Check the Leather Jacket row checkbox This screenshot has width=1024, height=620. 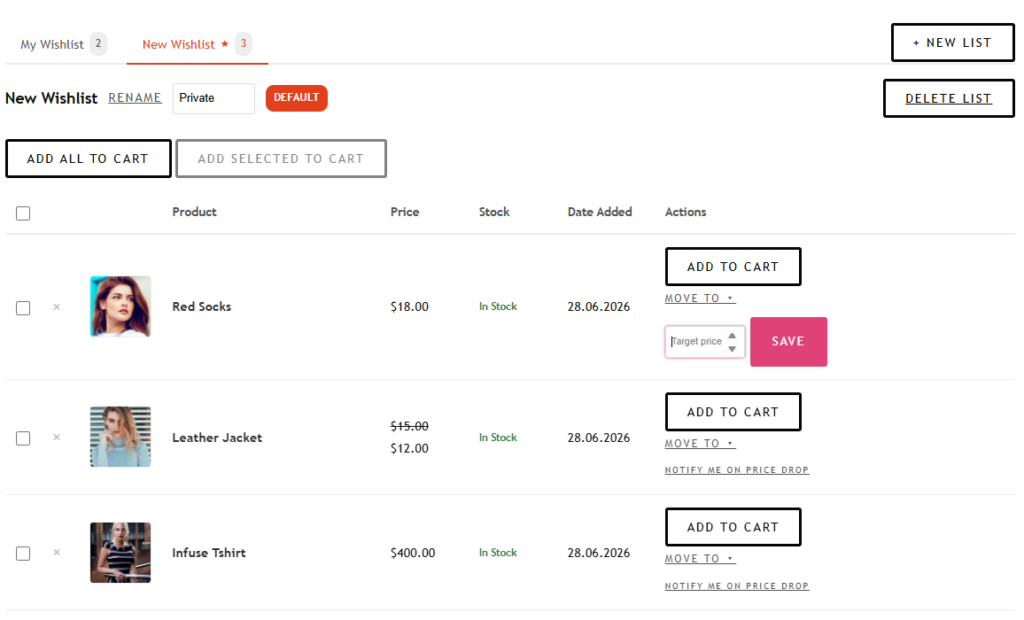click(x=23, y=438)
